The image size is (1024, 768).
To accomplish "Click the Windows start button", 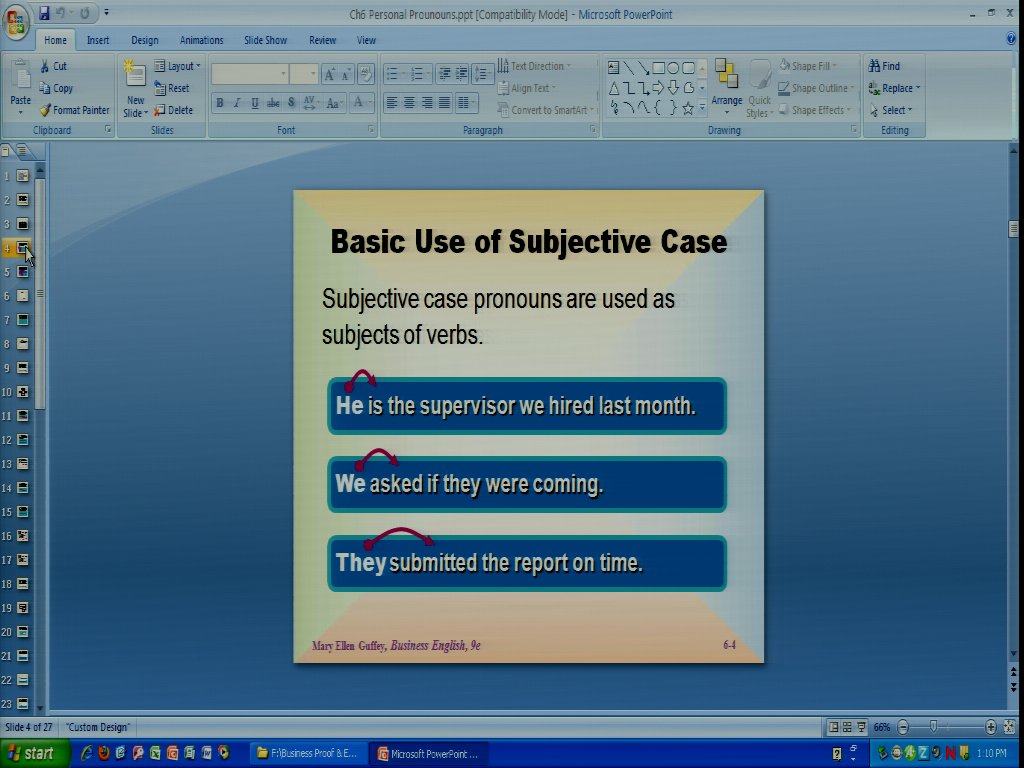I will pyautogui.click(x=34, y=753).
